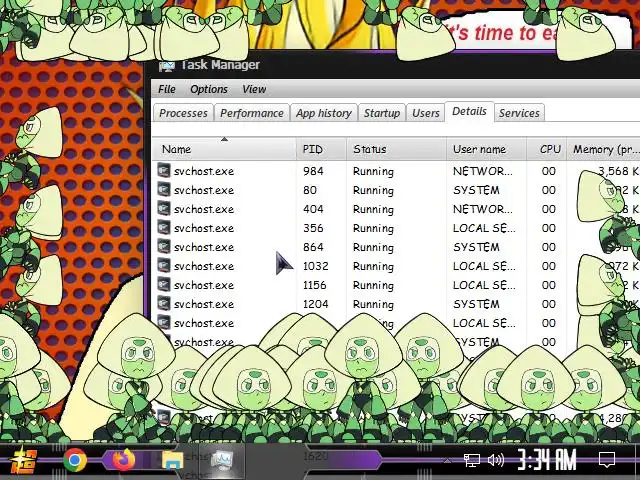
Task: Click PID value 80
Action: (x=310, y=190)
